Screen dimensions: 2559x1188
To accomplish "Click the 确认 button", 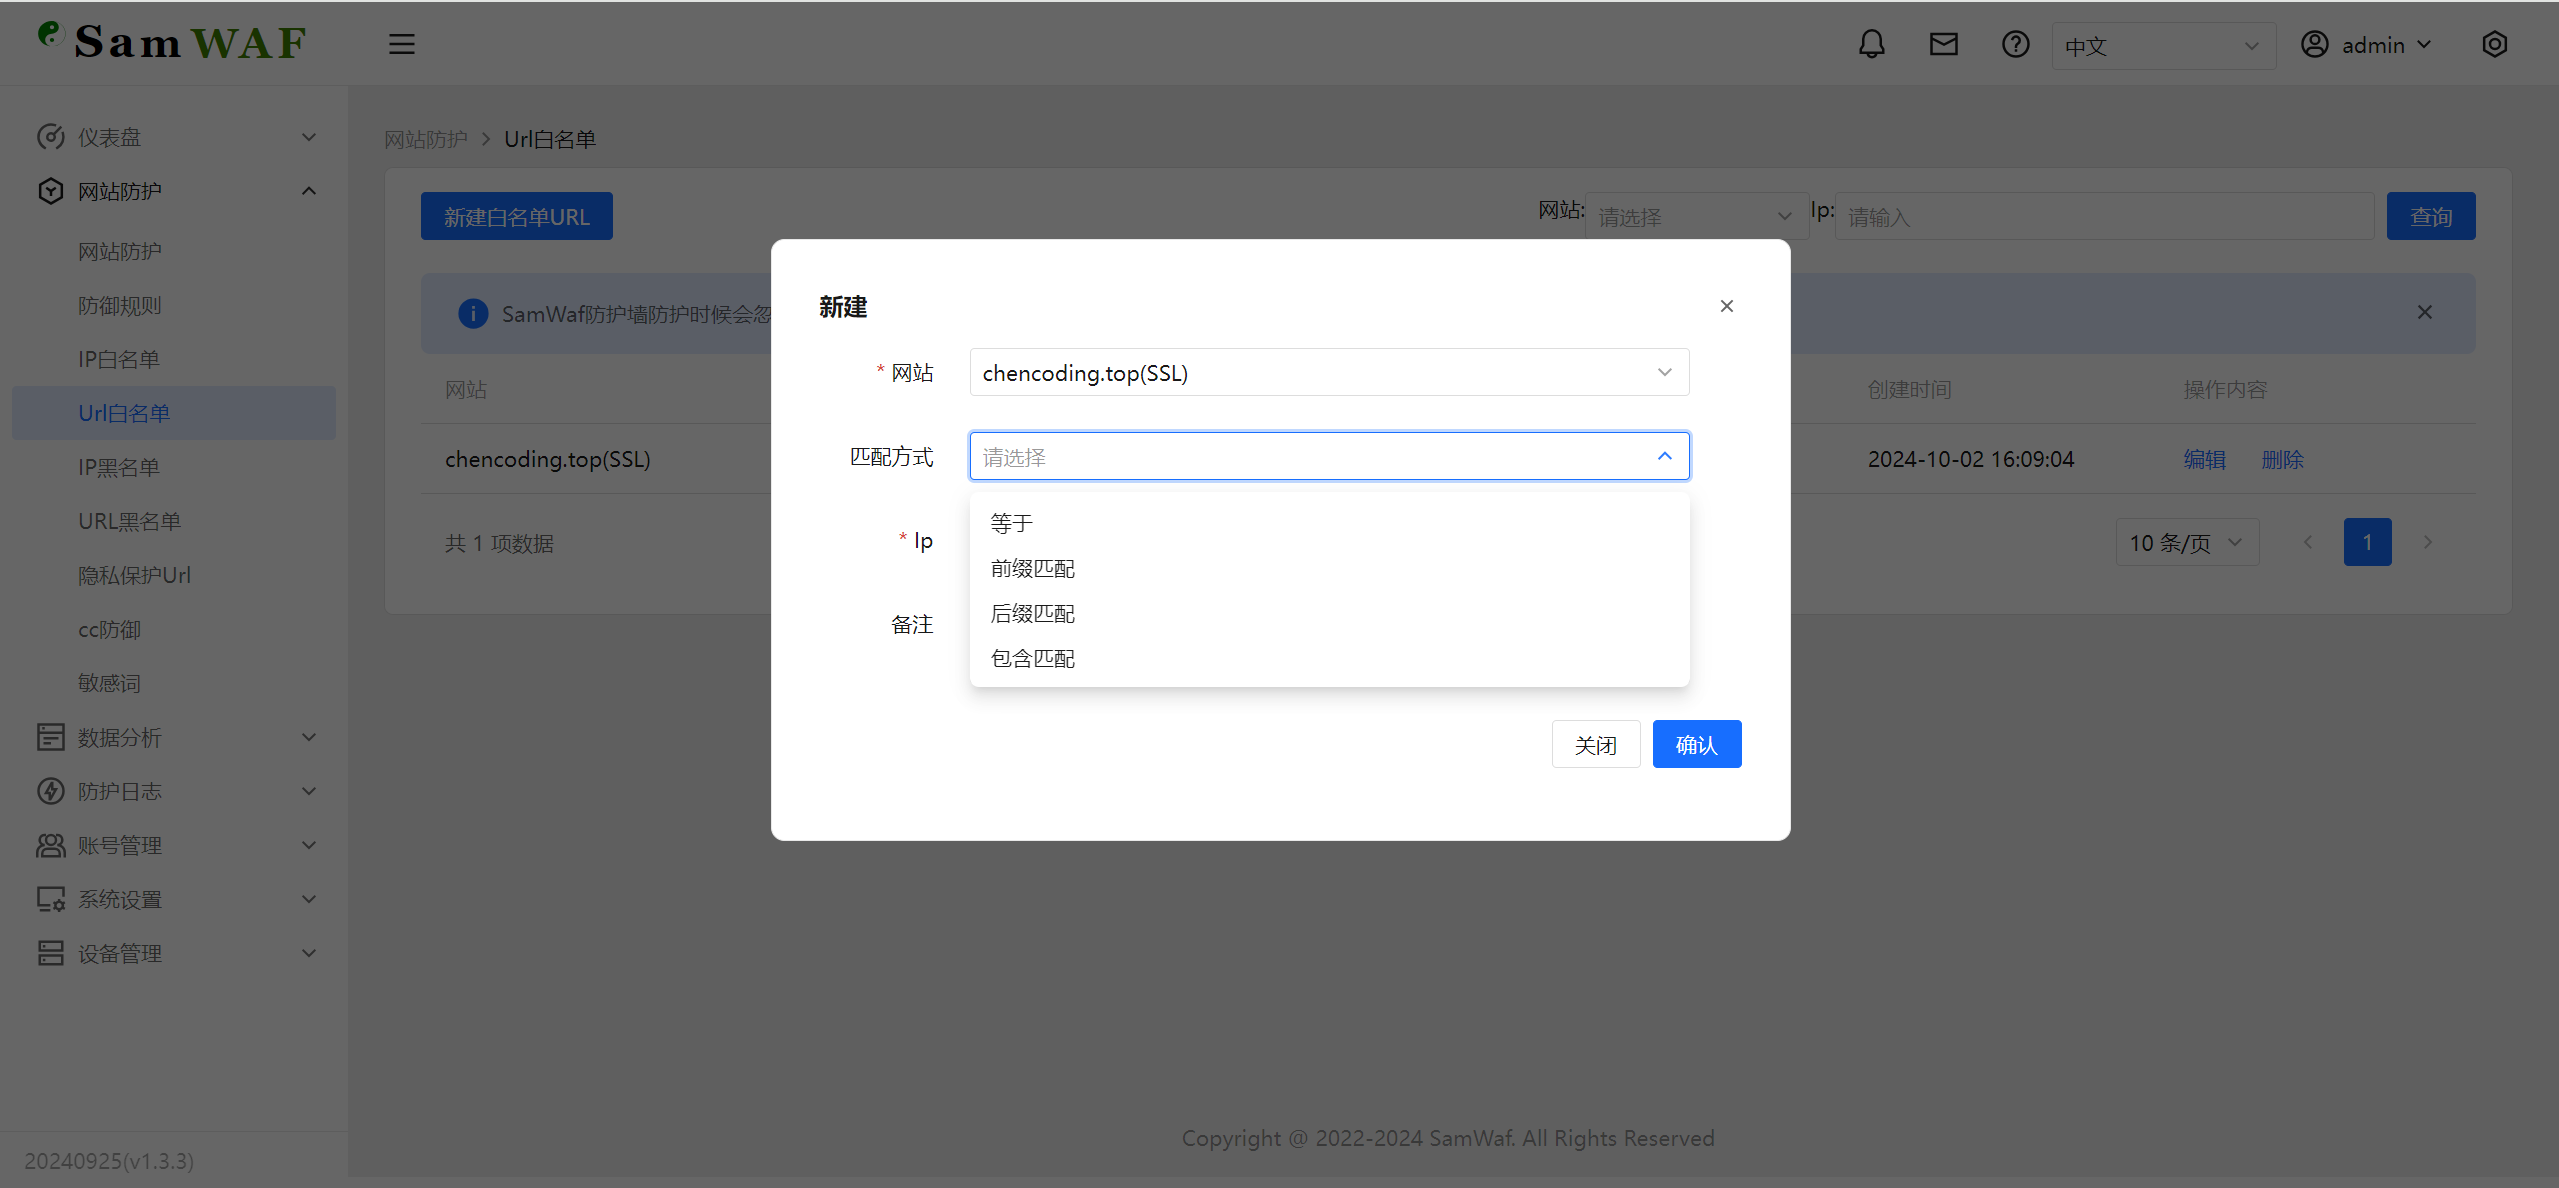I will [1696, 744].
